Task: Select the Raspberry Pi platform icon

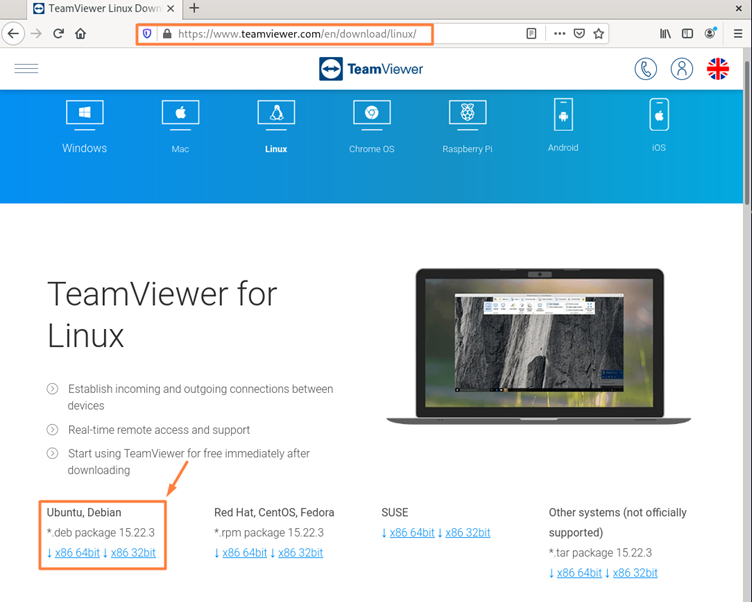Action: coord(468,127)
